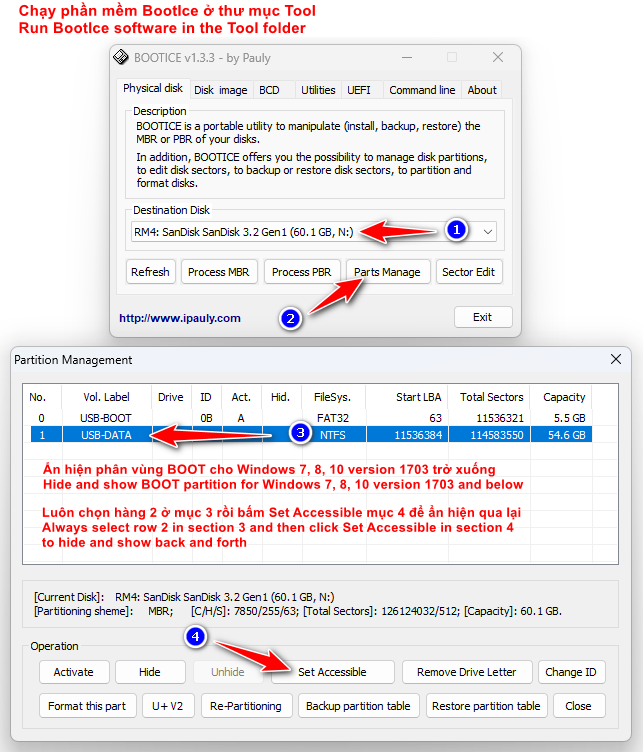Click the Capacity column header

(563, 397)
